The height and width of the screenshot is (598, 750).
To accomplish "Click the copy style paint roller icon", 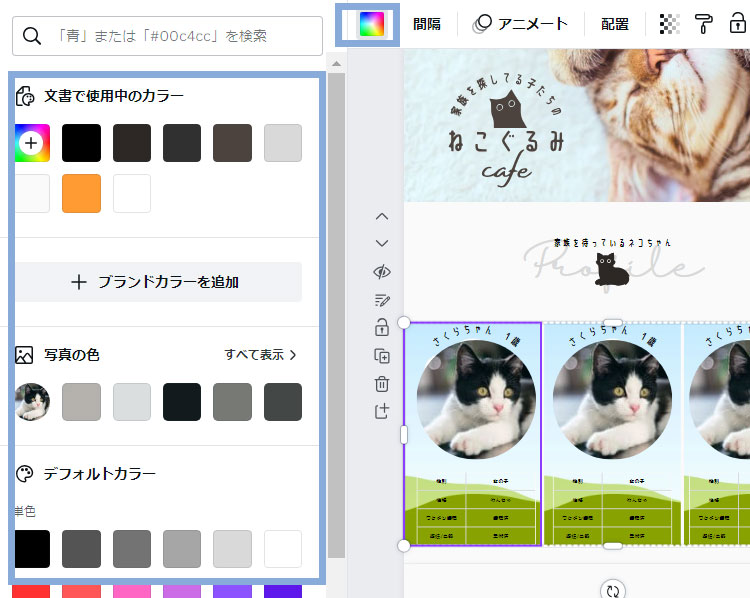I will coord(703,24).
